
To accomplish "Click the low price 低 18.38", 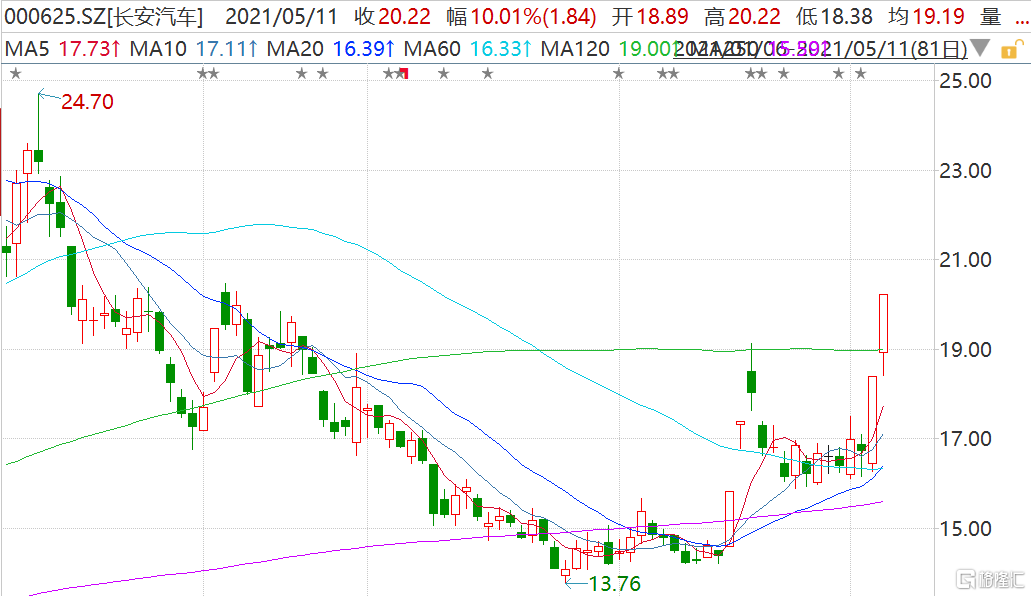I will [834, 16].
